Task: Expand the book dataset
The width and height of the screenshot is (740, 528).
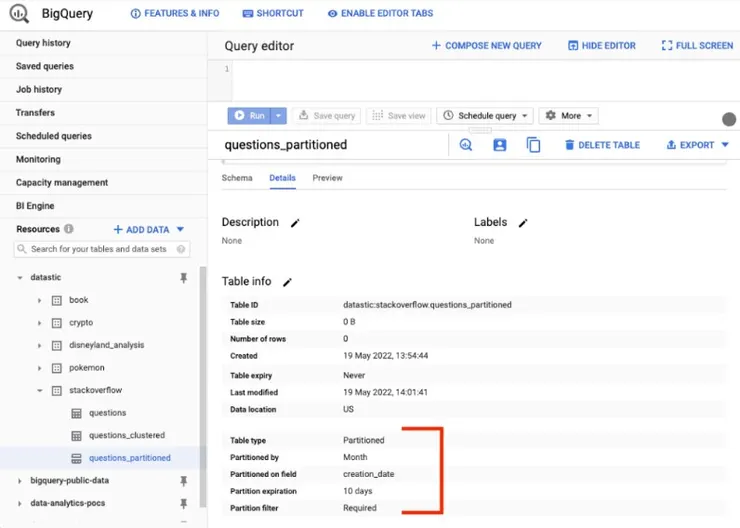Action: 40,300
